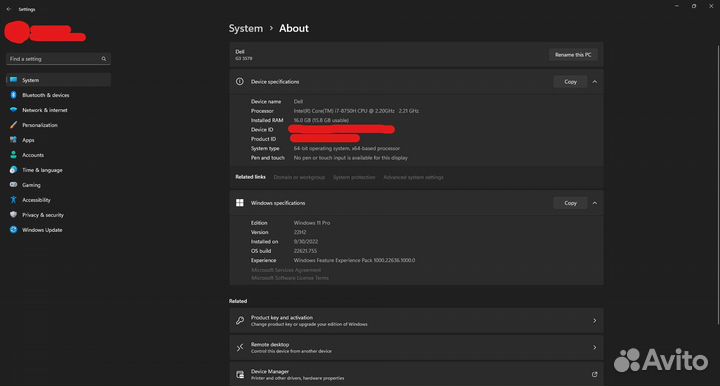720x386 pixels.
Task: Click the Bluetooth & devices icon
Action: [13, 95]
